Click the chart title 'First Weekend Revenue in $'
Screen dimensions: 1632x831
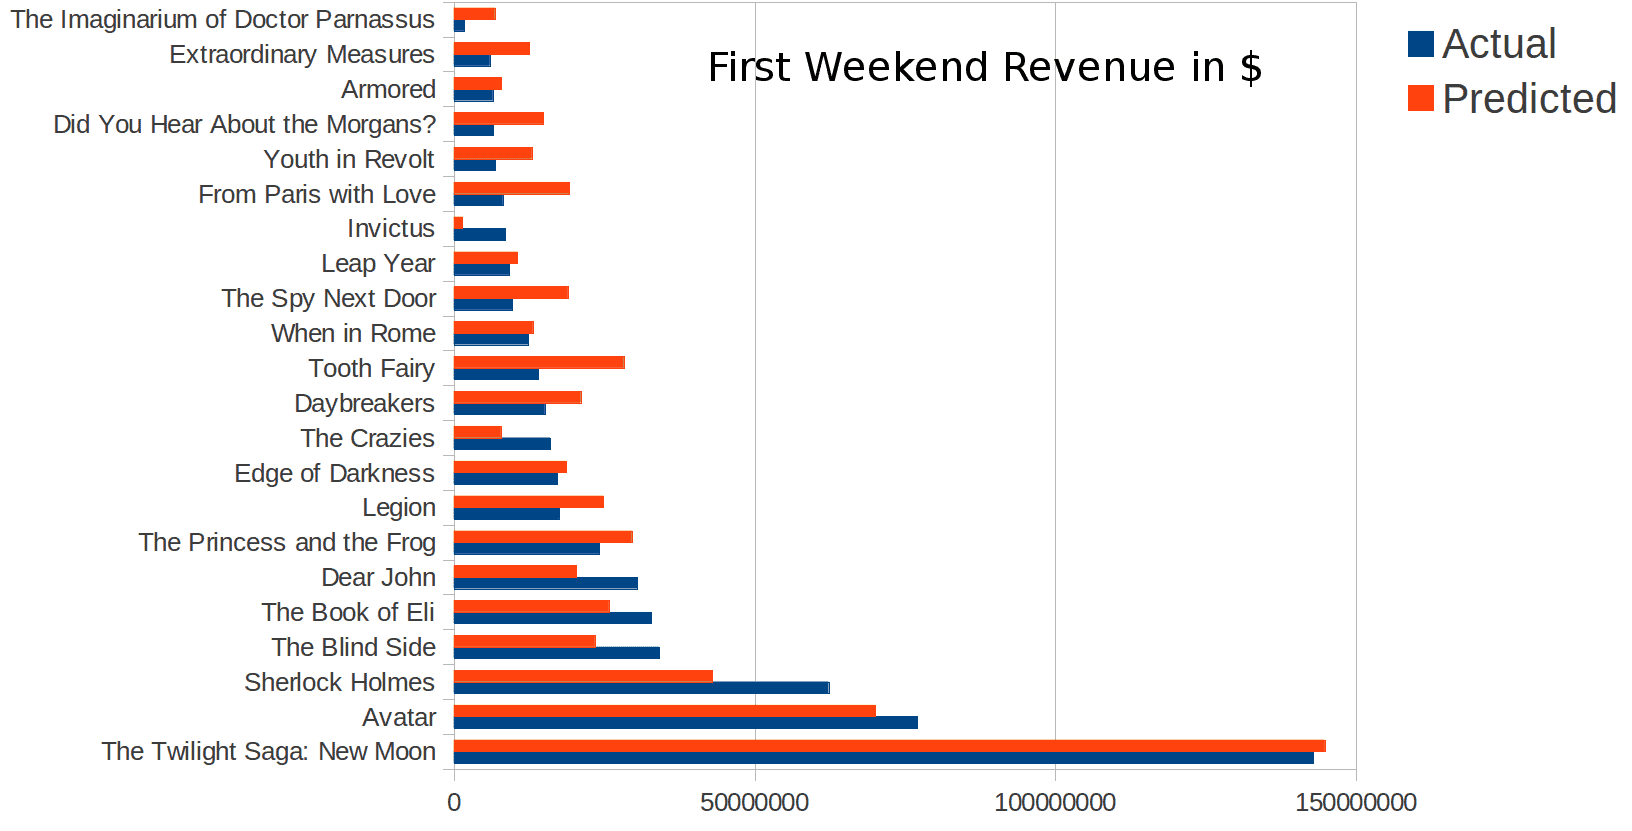tap(984, 67)
